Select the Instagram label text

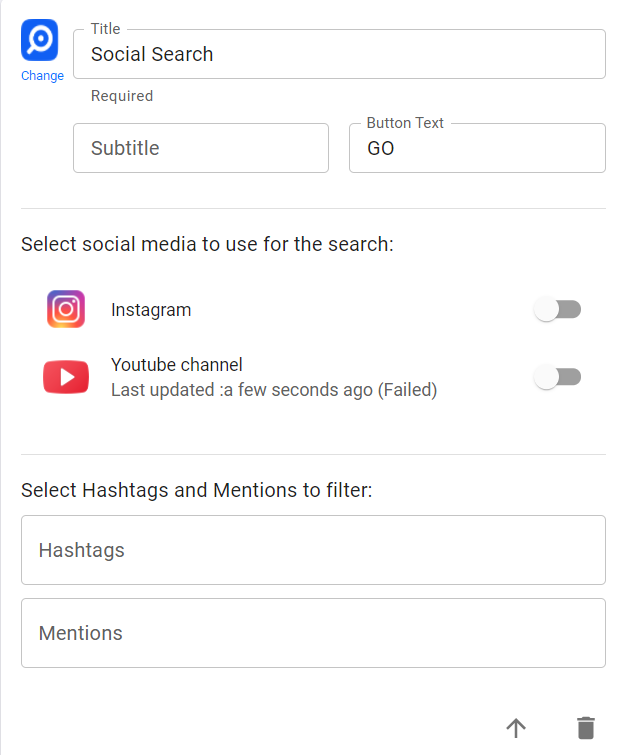151,310
